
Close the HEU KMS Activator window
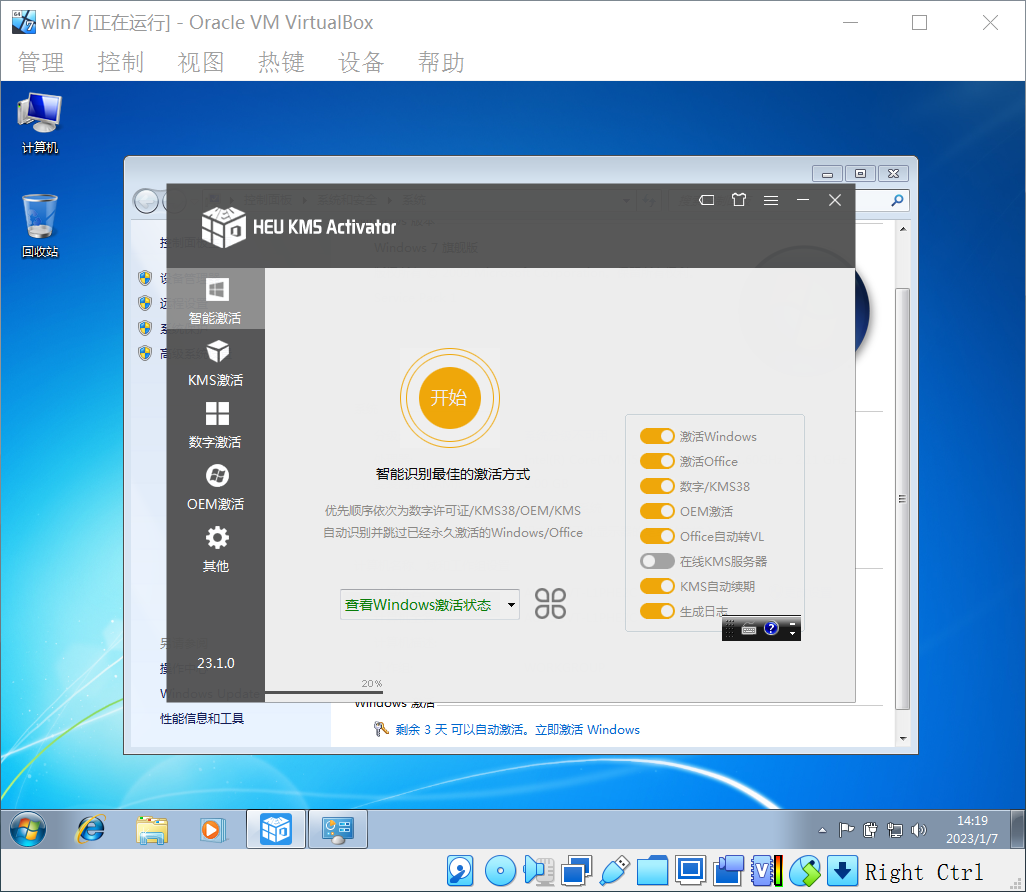[x=835, y=200]
